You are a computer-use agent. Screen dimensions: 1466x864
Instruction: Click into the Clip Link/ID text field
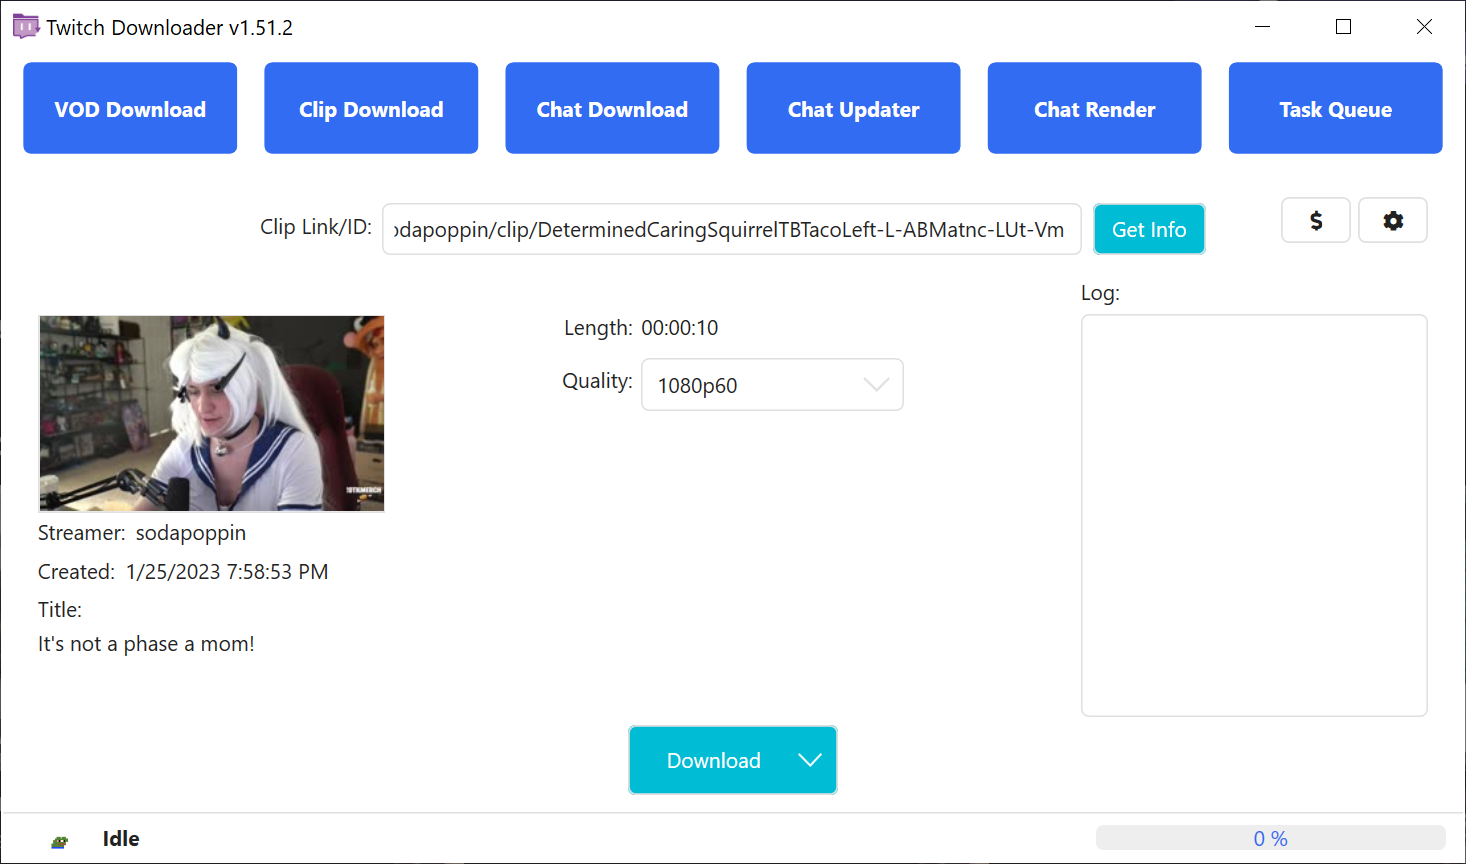[x=731, y=229]
